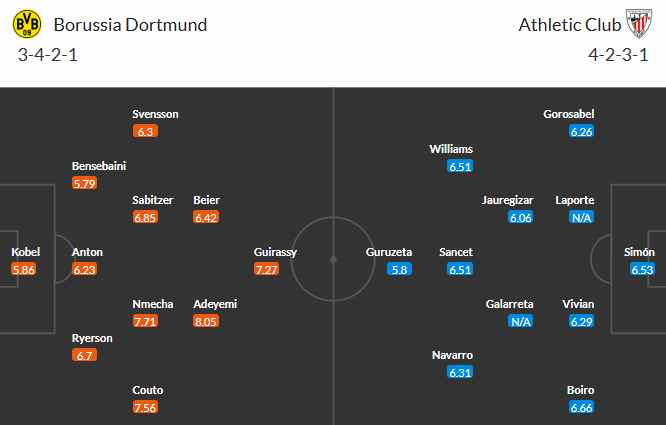The width and height of the screenshot is (666, 425).
Task: Click Couto's 7.56 rating badge
Action: point(146,407)
